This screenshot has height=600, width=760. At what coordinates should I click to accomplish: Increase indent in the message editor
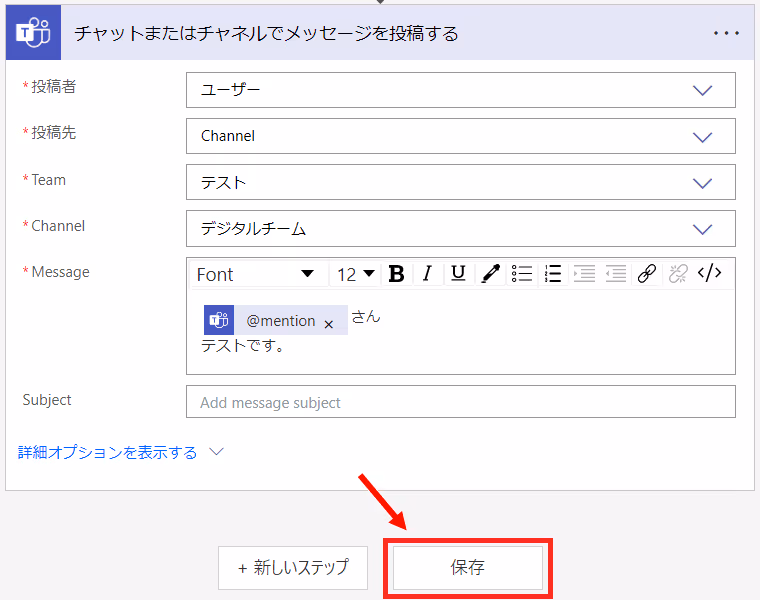(585, 274)
